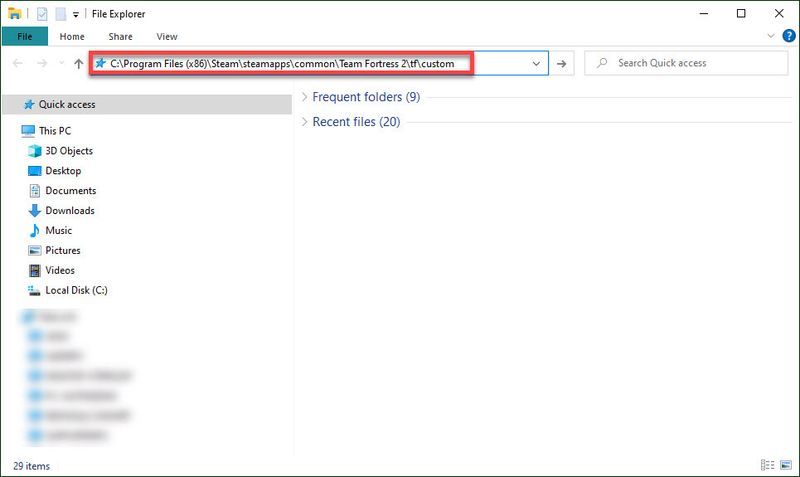The image size is (800, 477).
Task: Close the File Explorer window
Action: (x=779, y=13)
